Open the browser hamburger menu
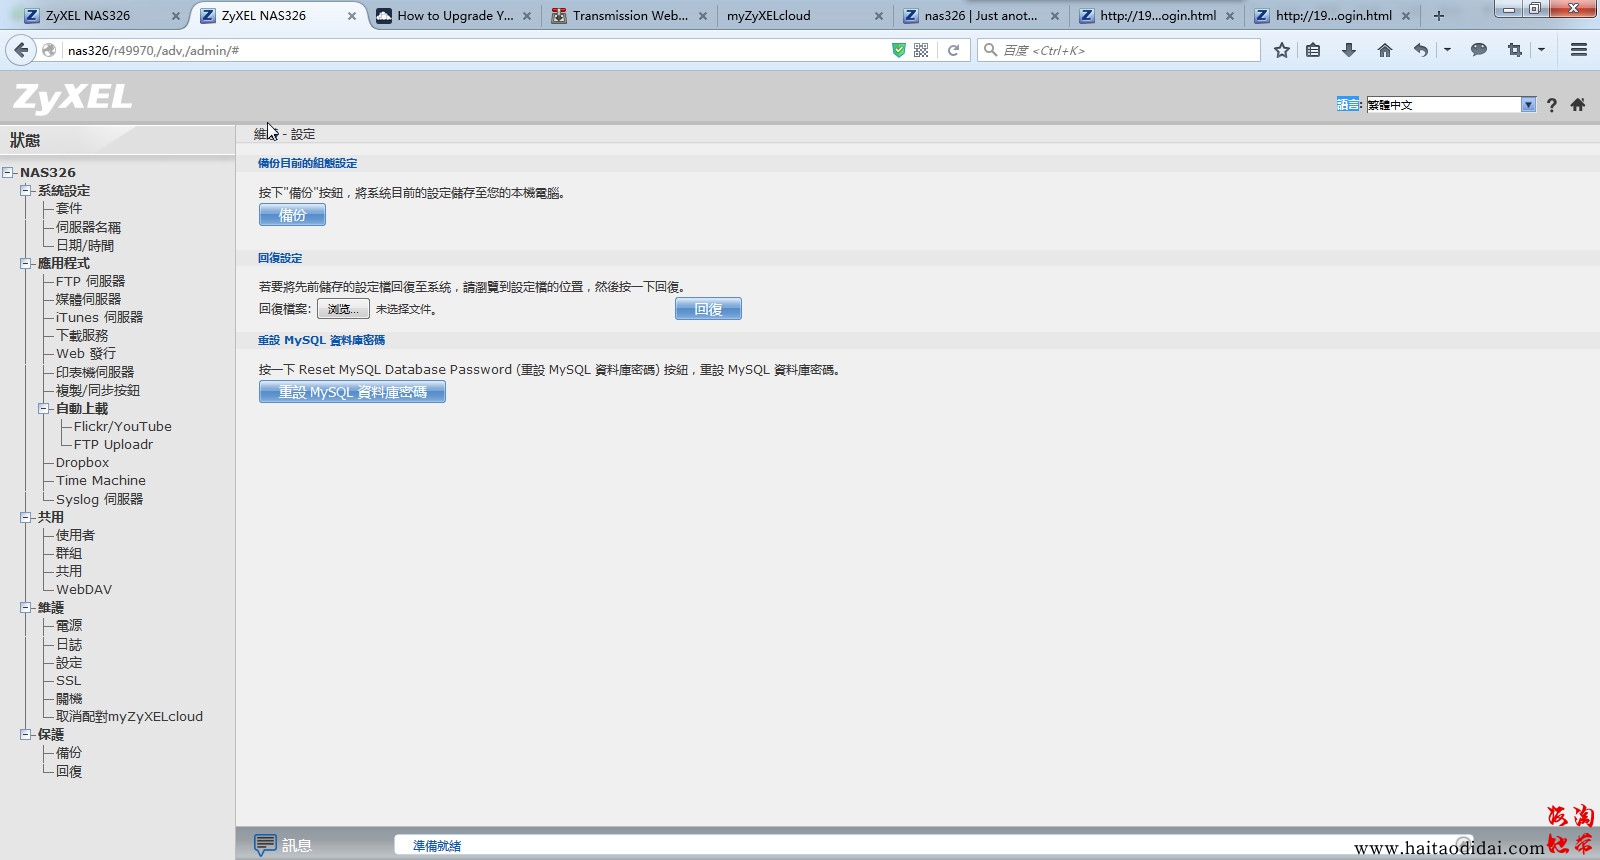The height and width of the screenshot is (860, 1600). click(1579, 50)
